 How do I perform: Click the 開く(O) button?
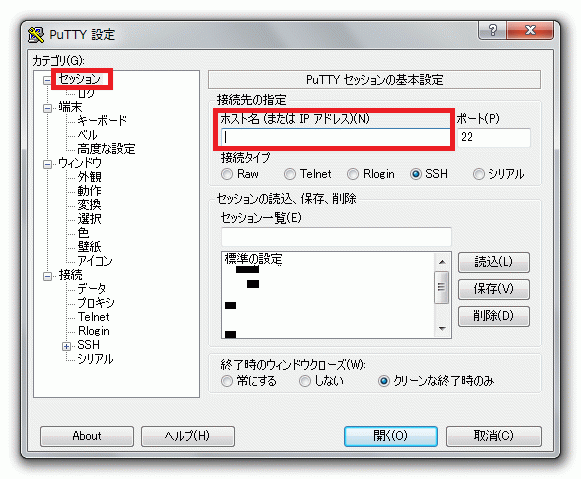coord(391,436)
